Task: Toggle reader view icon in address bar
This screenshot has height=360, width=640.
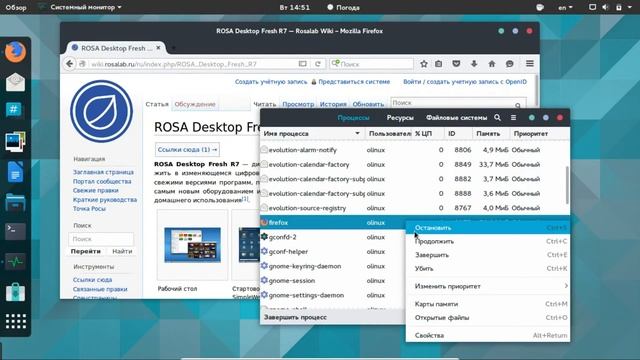Action: click(302, 64)
